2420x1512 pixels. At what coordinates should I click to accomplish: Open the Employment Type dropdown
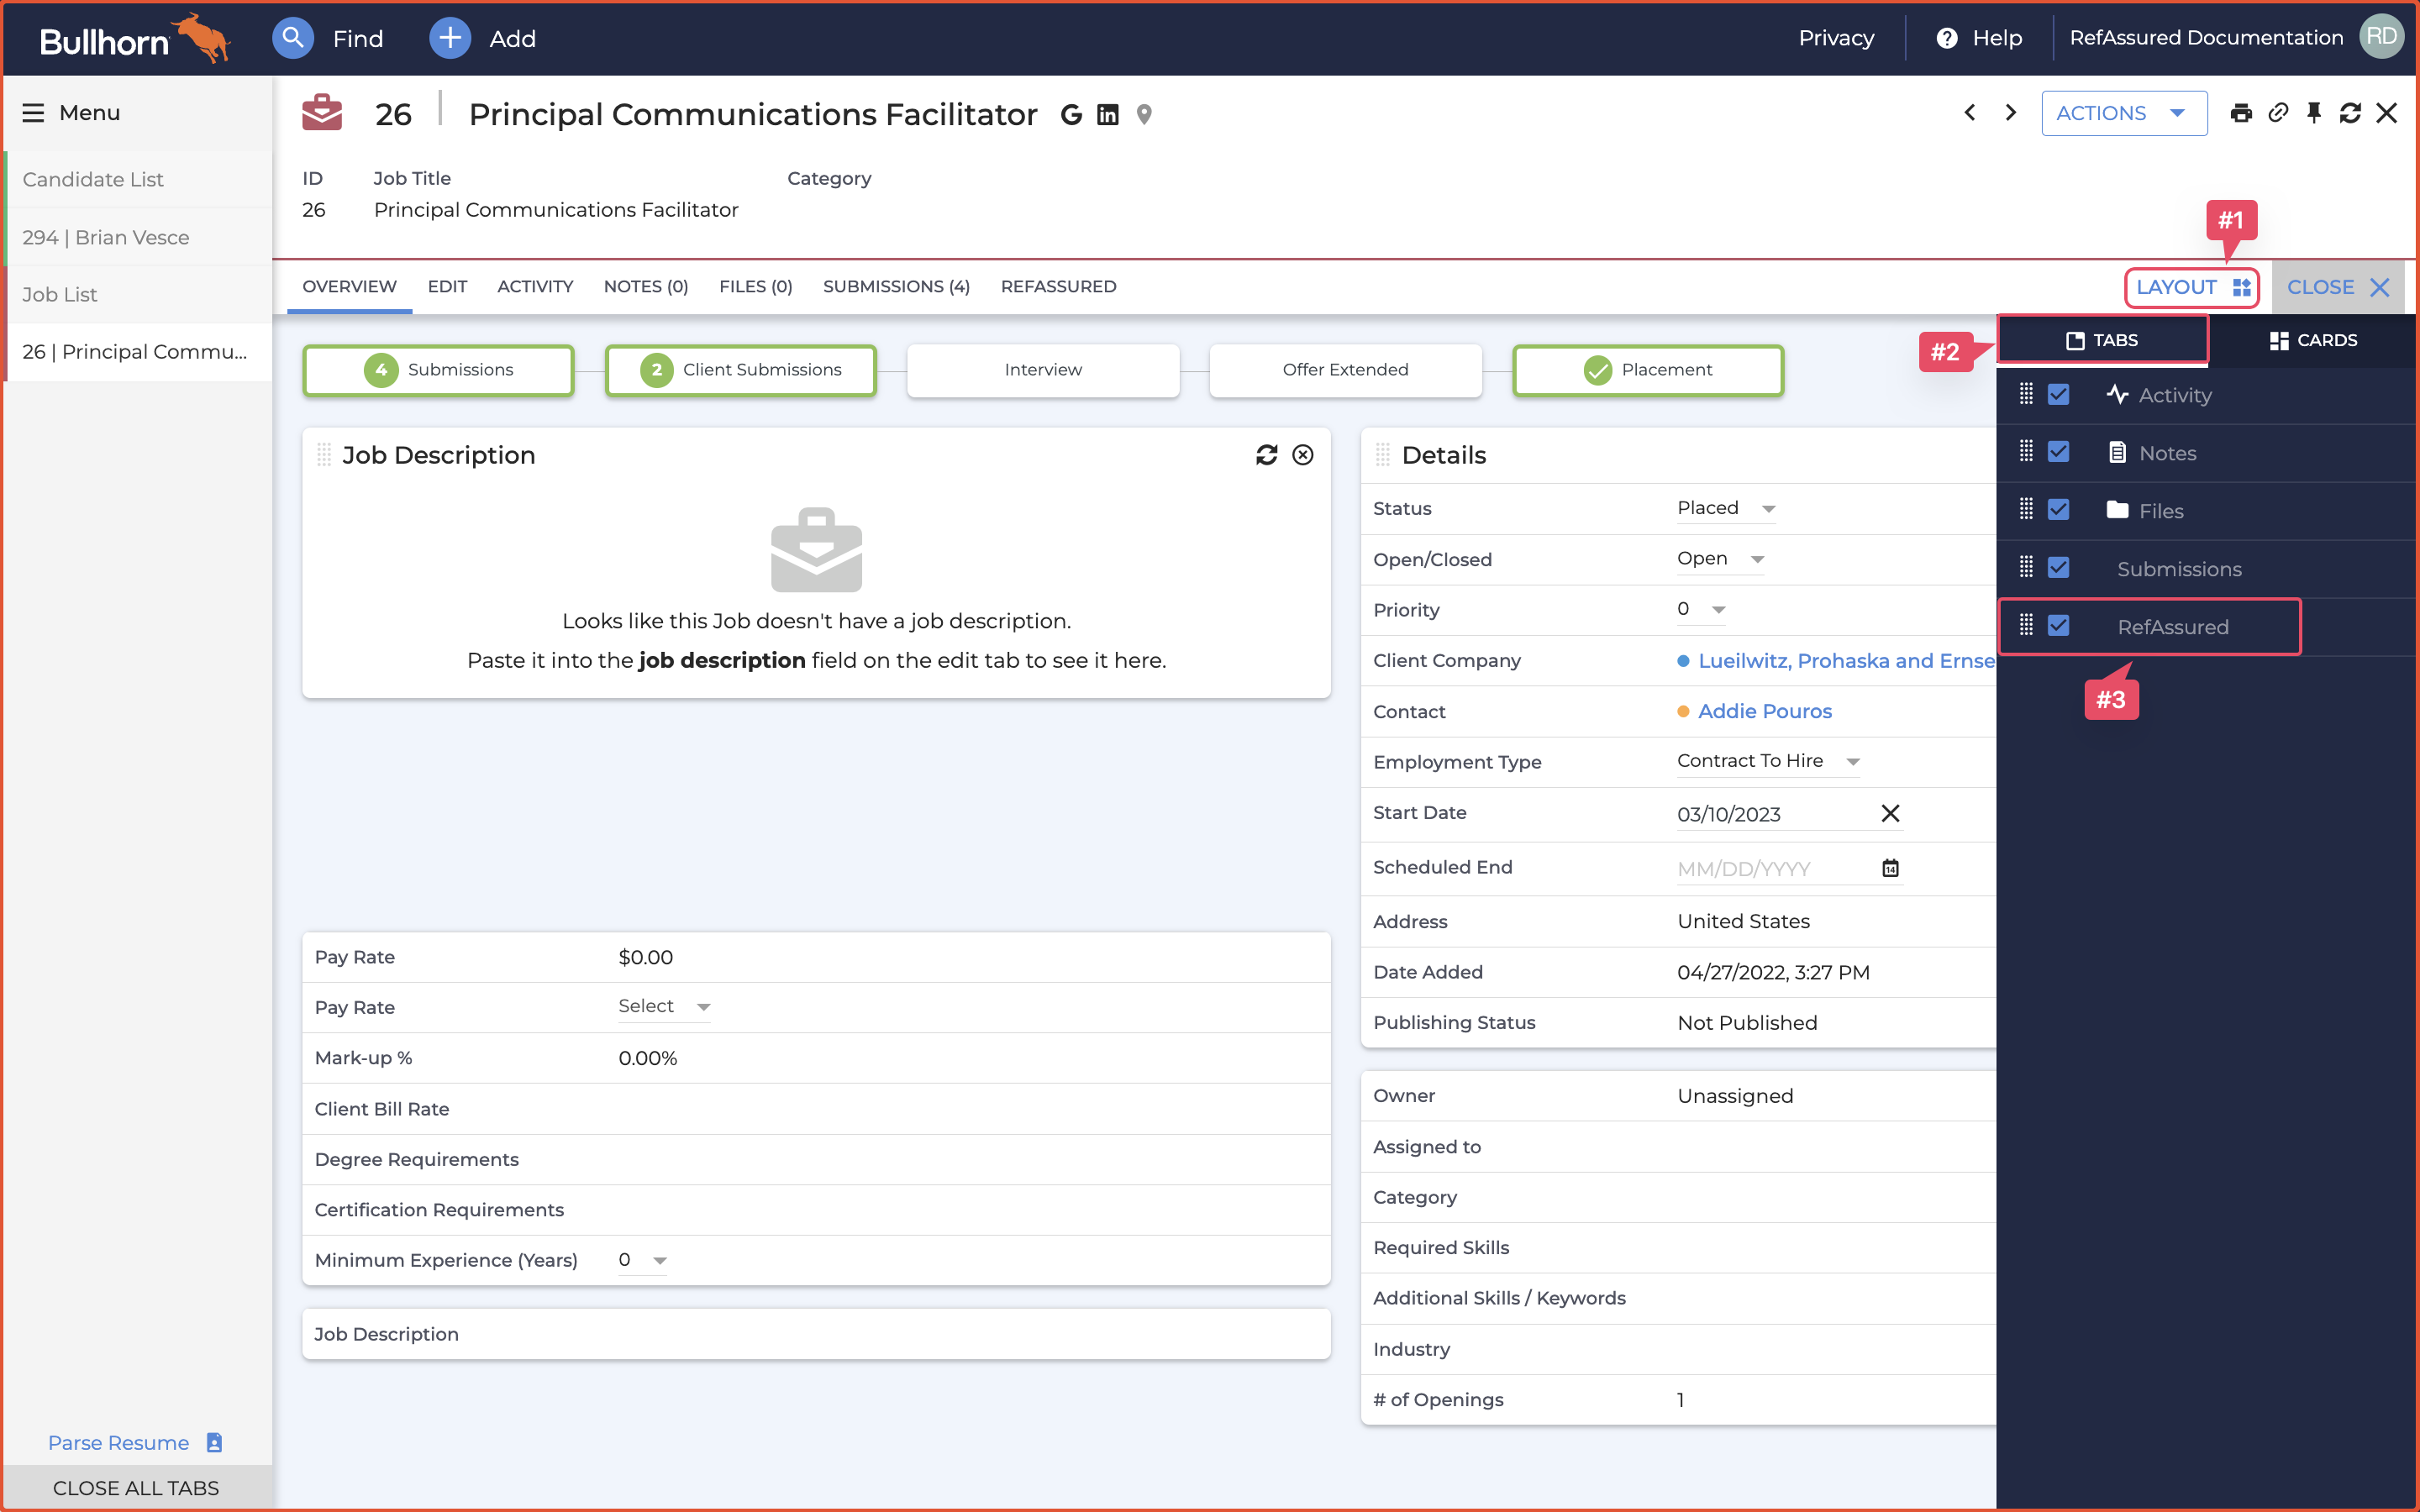coord(1852,761)
